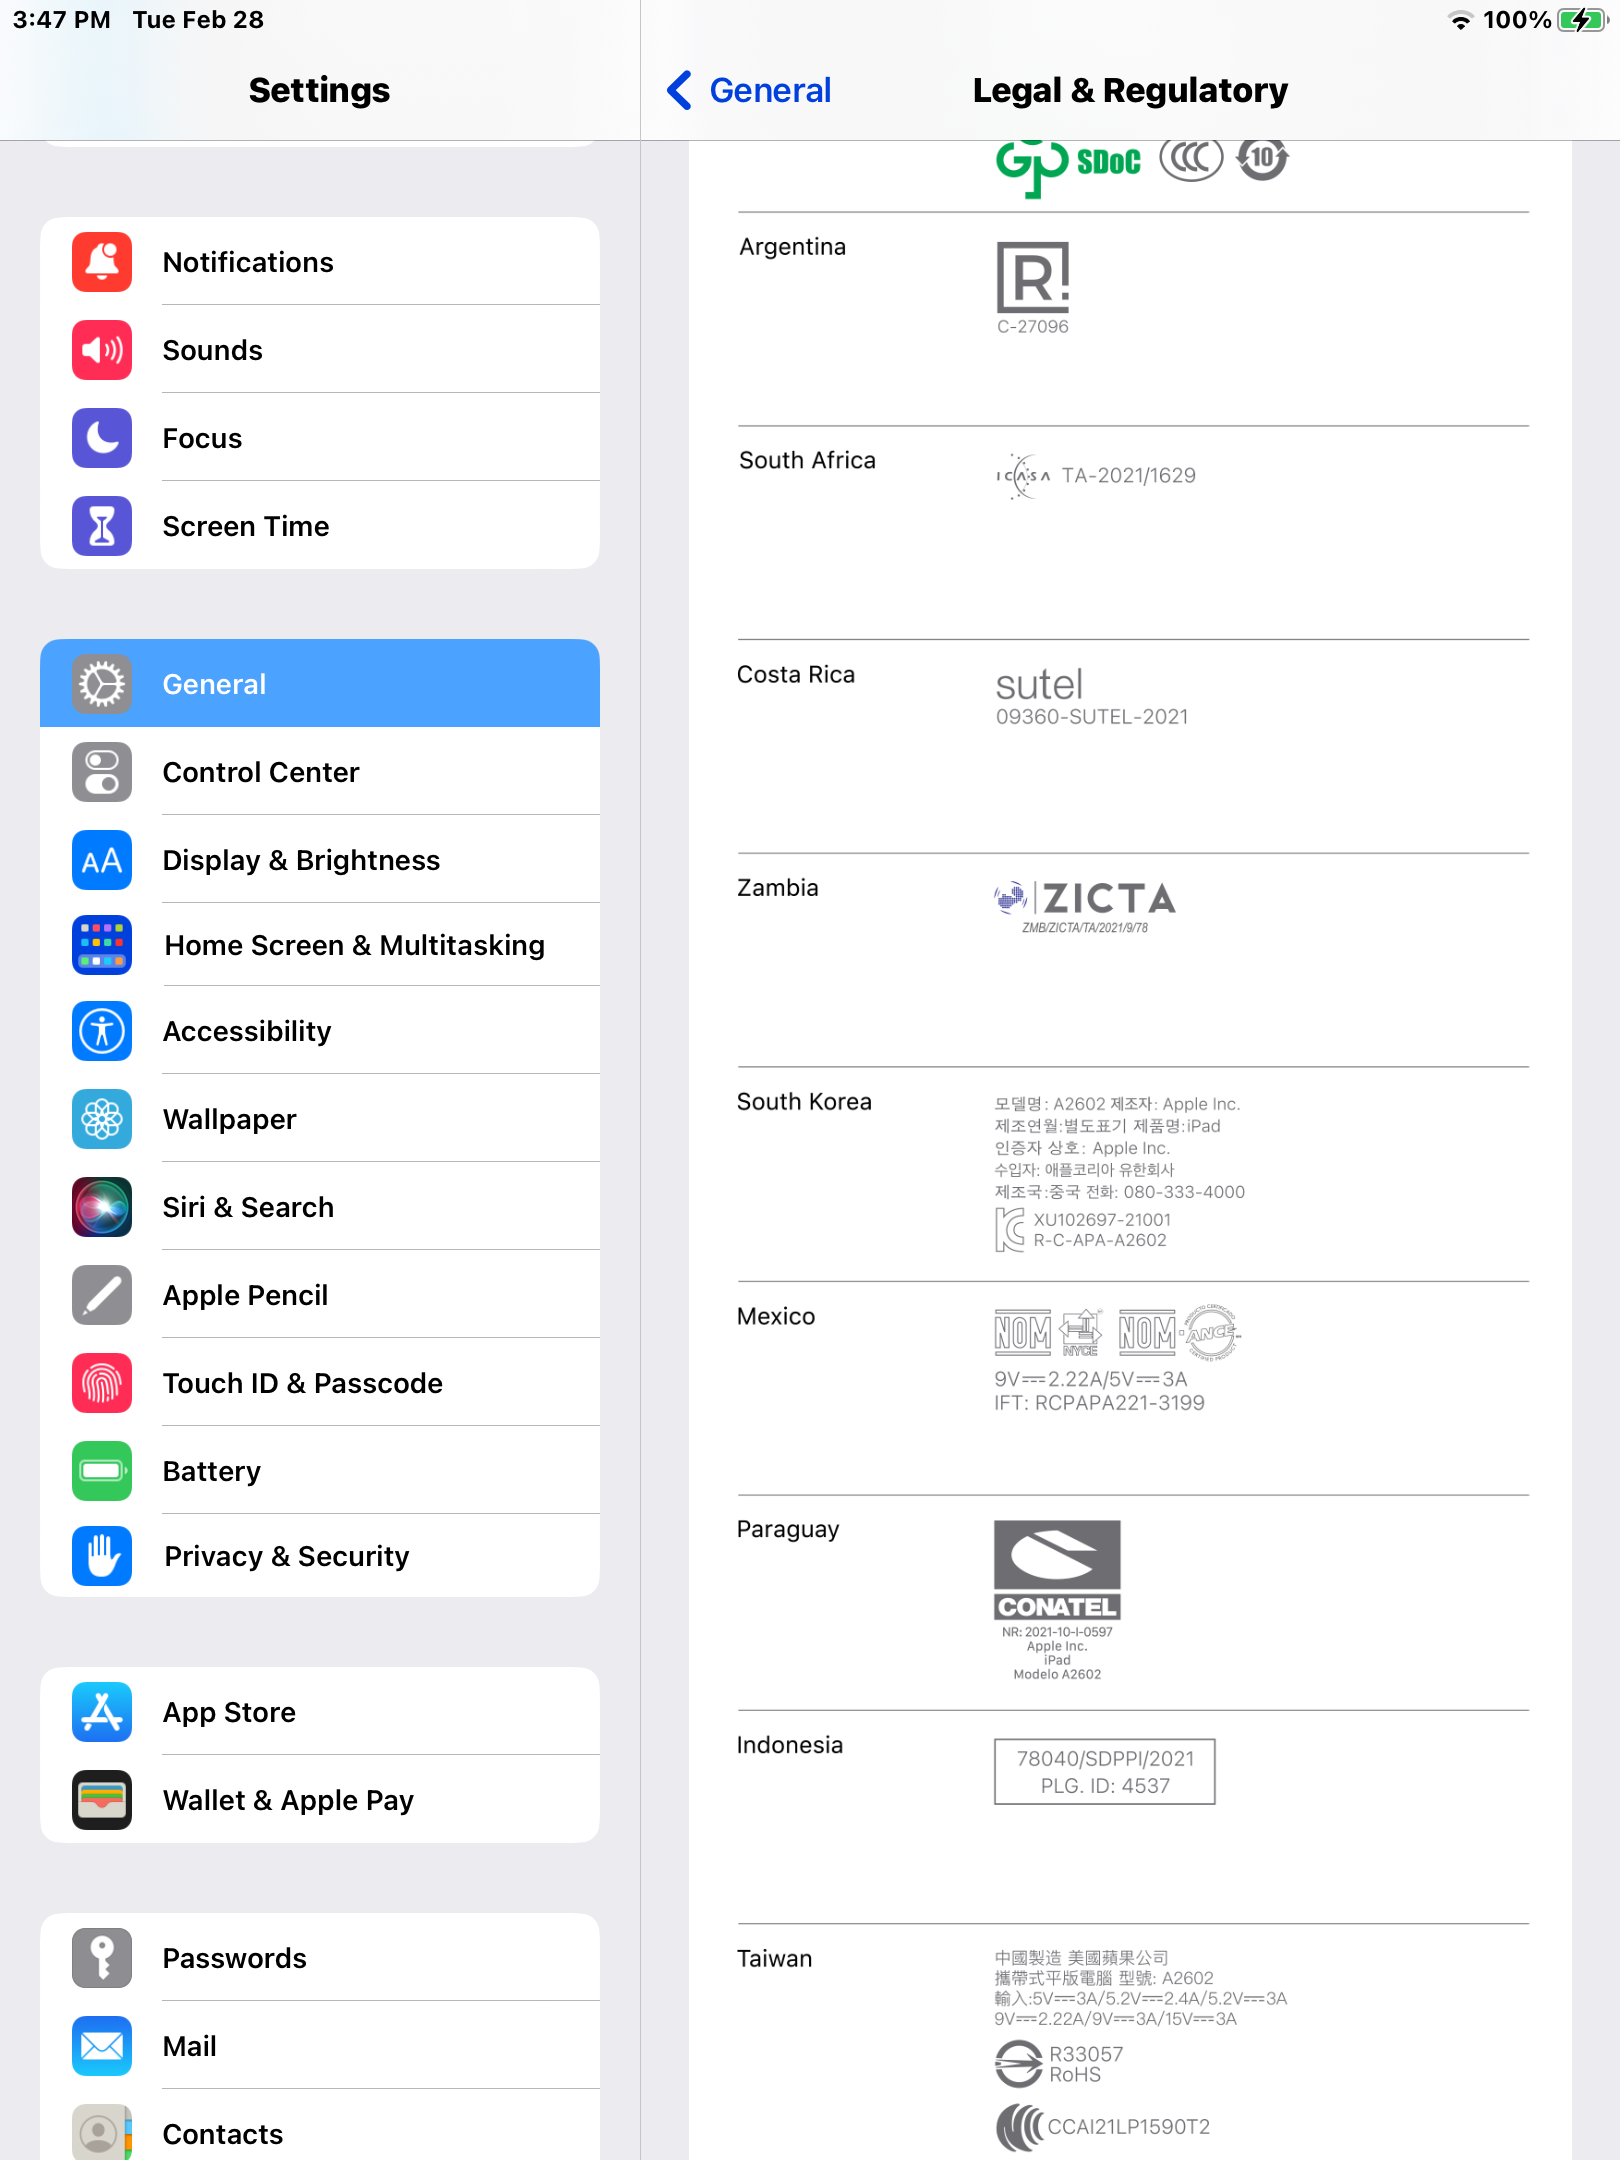Screen dimensions: 1620x2160
Task: Open Siri & Search icon
Action: (102, 1207)
